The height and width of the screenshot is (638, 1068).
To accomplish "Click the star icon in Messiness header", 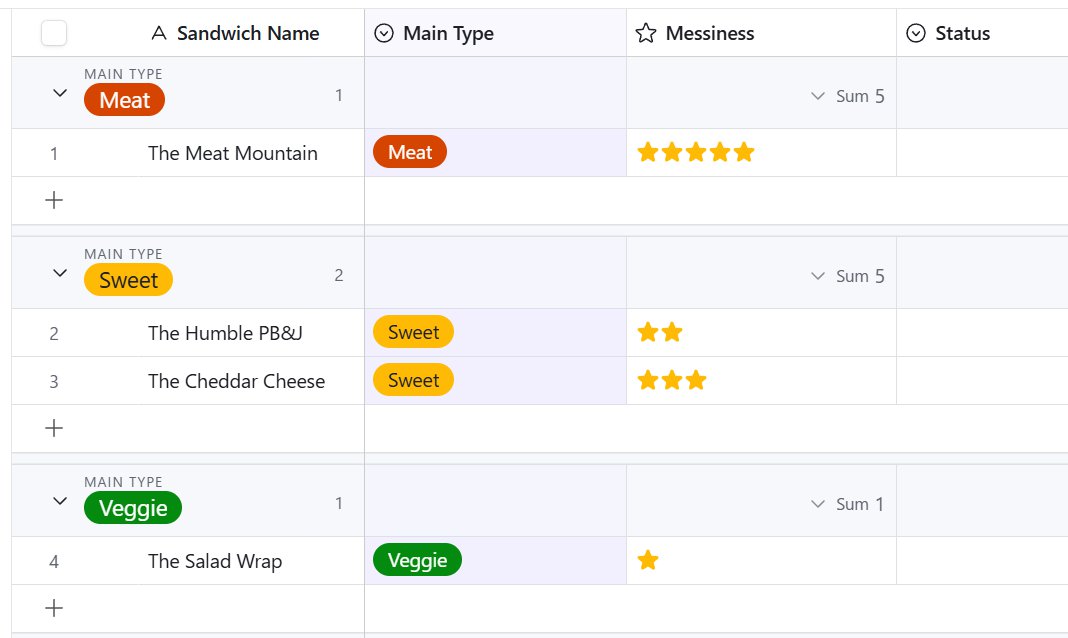I will coord(647,34).
